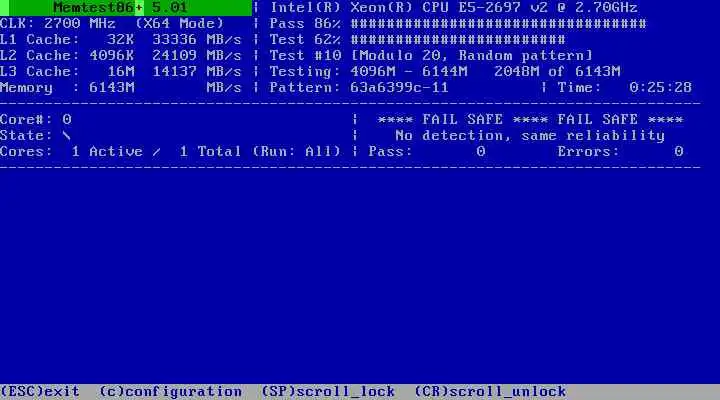Click the Cores Active / Total line
The width and height of the screenshot is (720, 400).
coord(170,152)
